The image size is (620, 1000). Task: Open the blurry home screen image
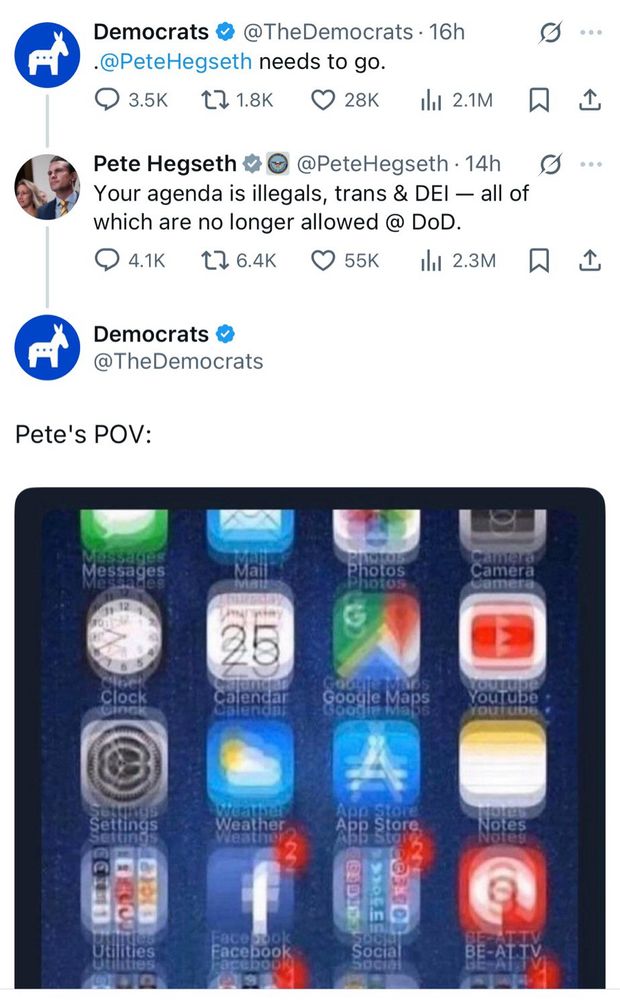coord(310,739)
